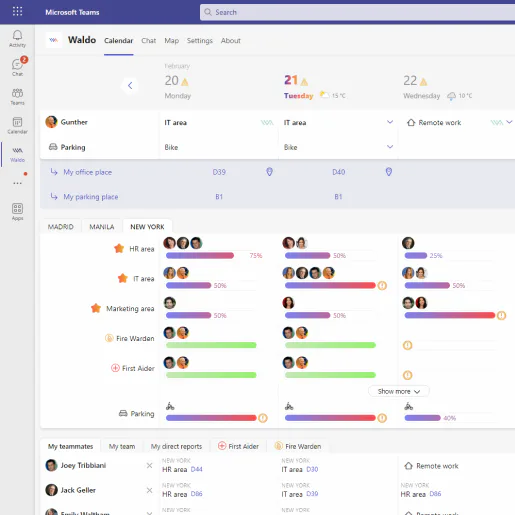The height and width of the screenshot is (515, 515).
Task: Select the MADRID location tab
Action: (60, 227)
